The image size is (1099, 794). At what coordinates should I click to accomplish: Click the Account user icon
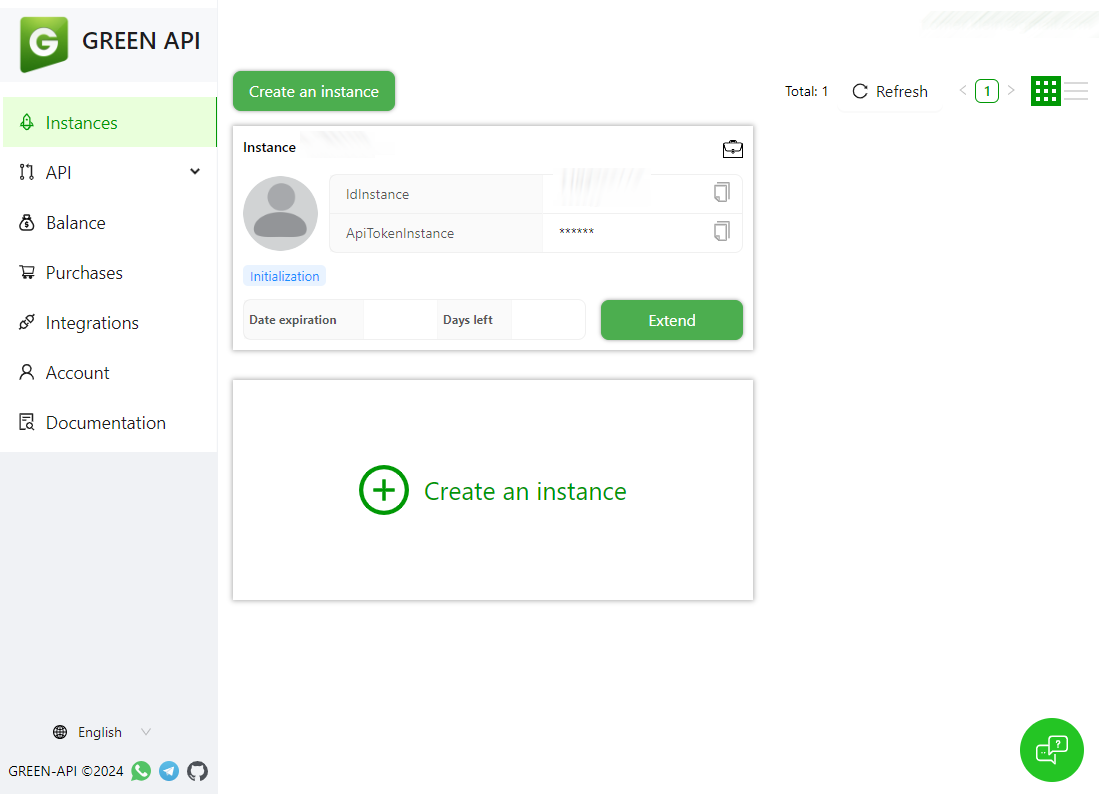point(27,372)
